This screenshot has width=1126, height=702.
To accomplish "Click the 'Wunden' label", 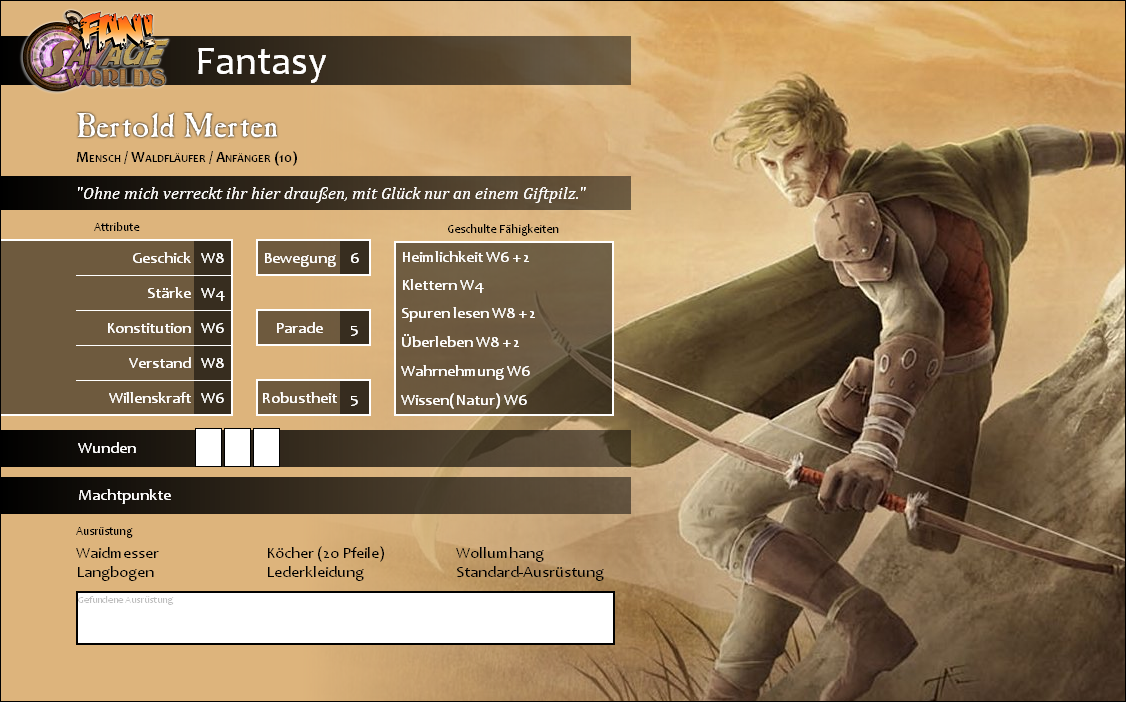I will [107, 448].
